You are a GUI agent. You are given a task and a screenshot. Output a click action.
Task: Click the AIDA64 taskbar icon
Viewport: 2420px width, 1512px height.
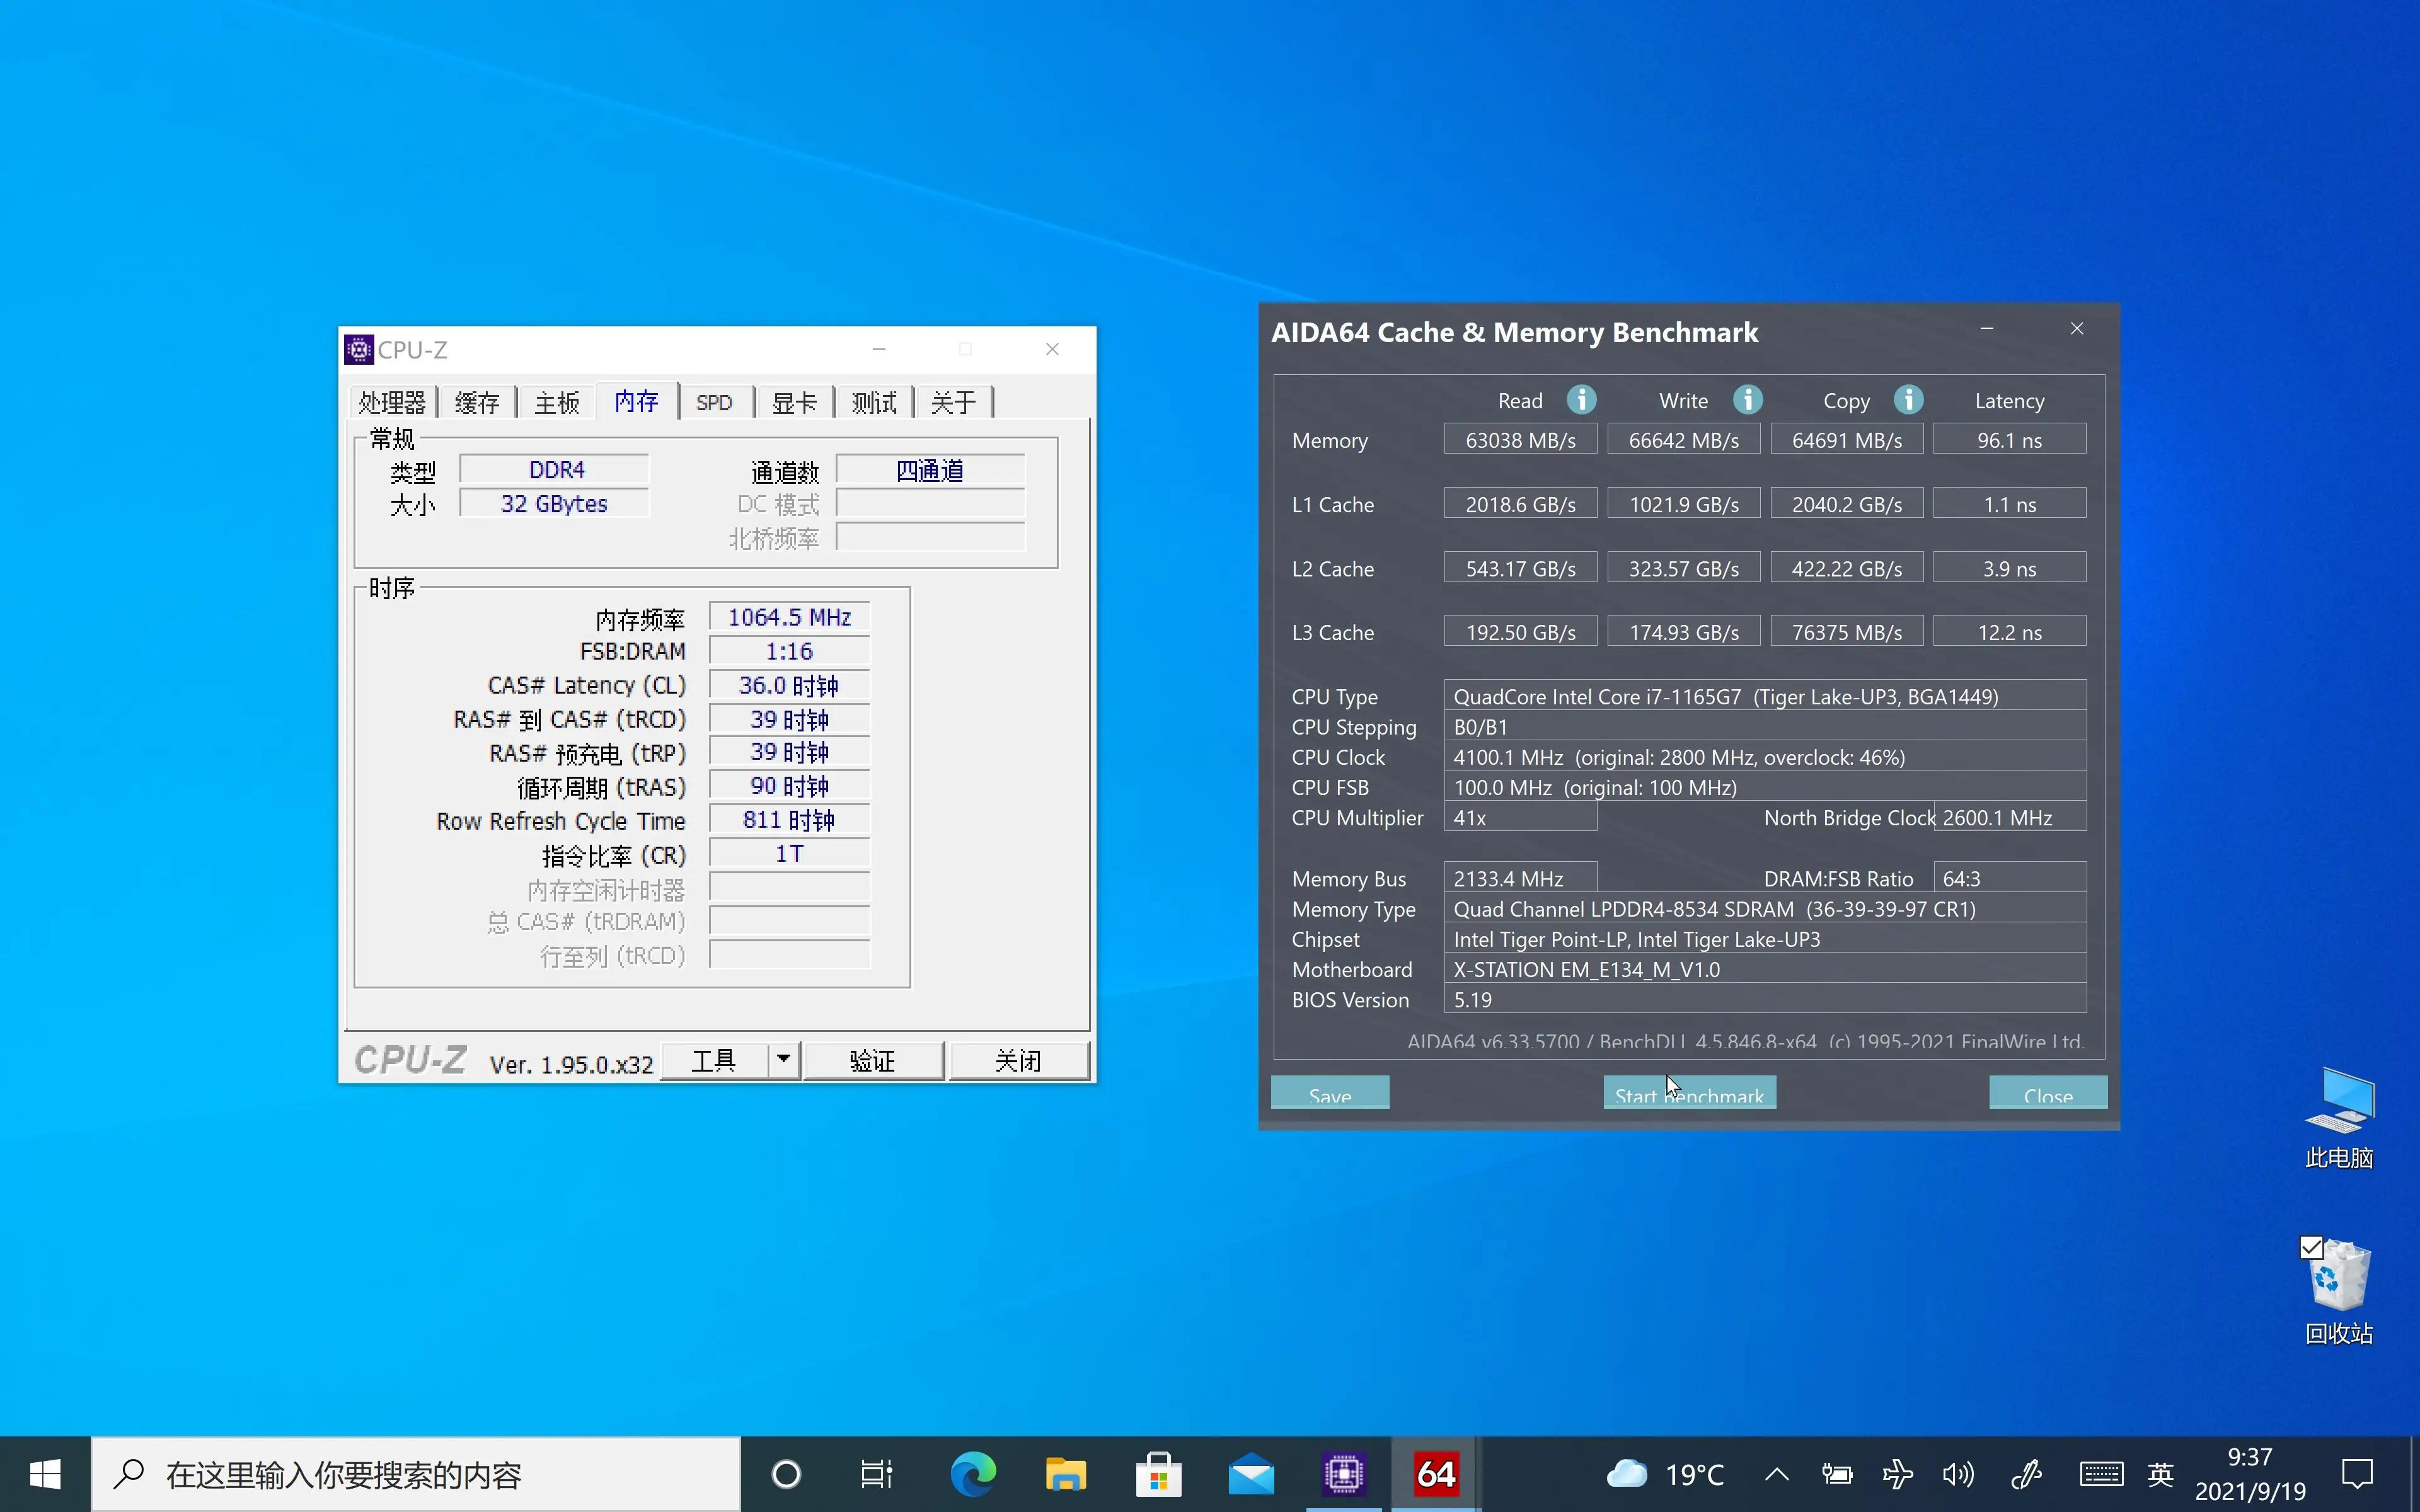coord(1435,1474)
